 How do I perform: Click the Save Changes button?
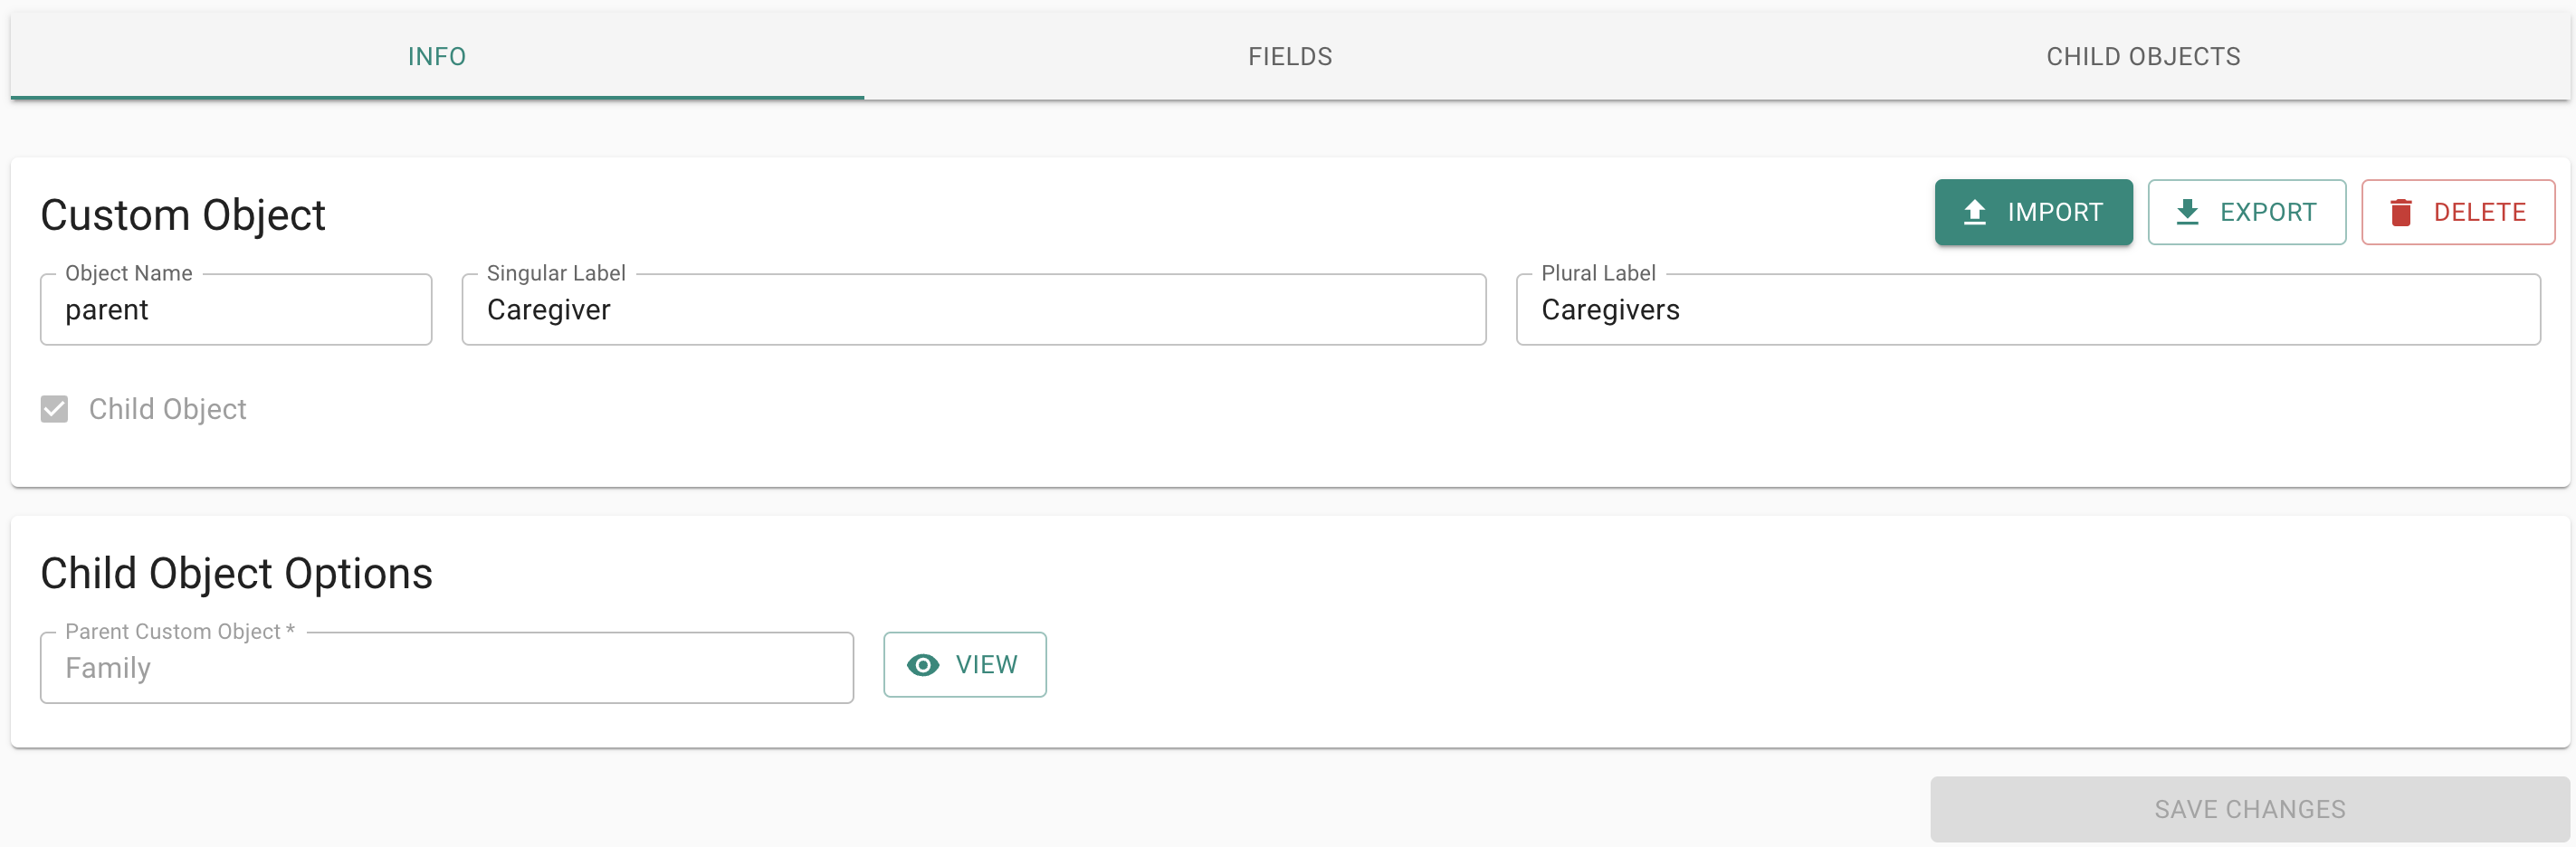(2250, 809)
